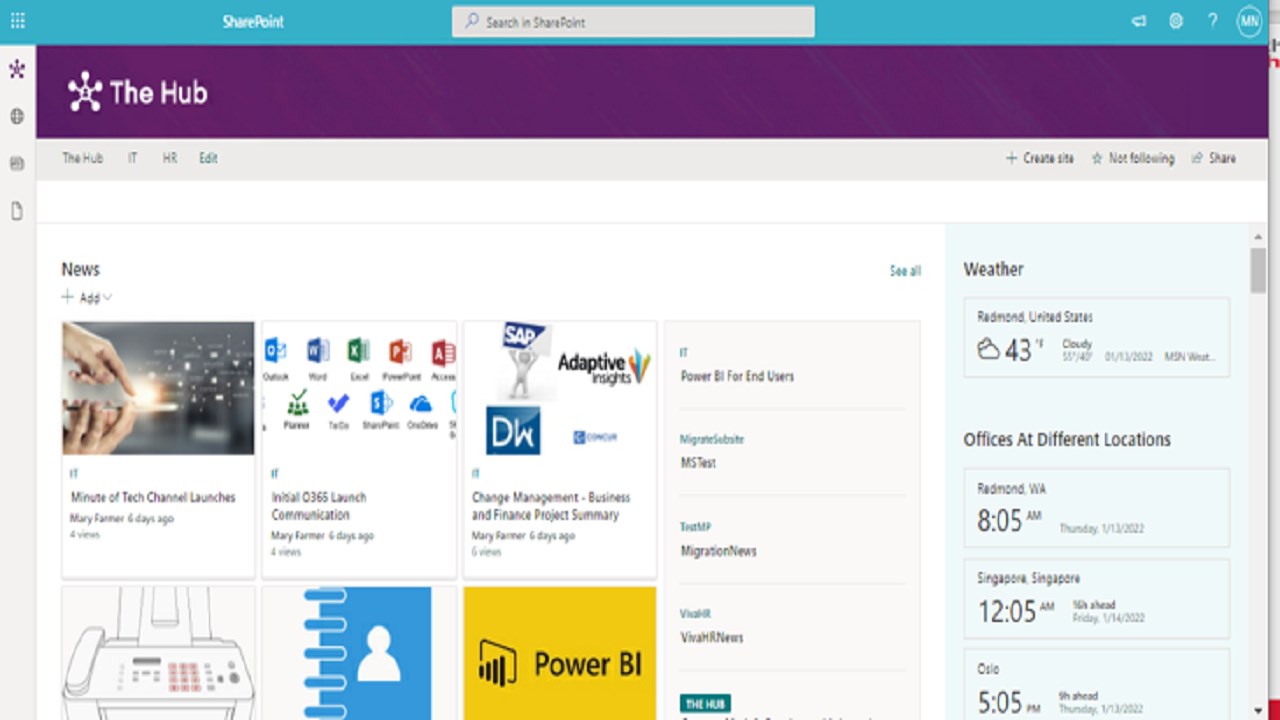Click scrollbar down arrow
The width and height of the screenshot is (1280, 720).
(x=1258, y=709)
